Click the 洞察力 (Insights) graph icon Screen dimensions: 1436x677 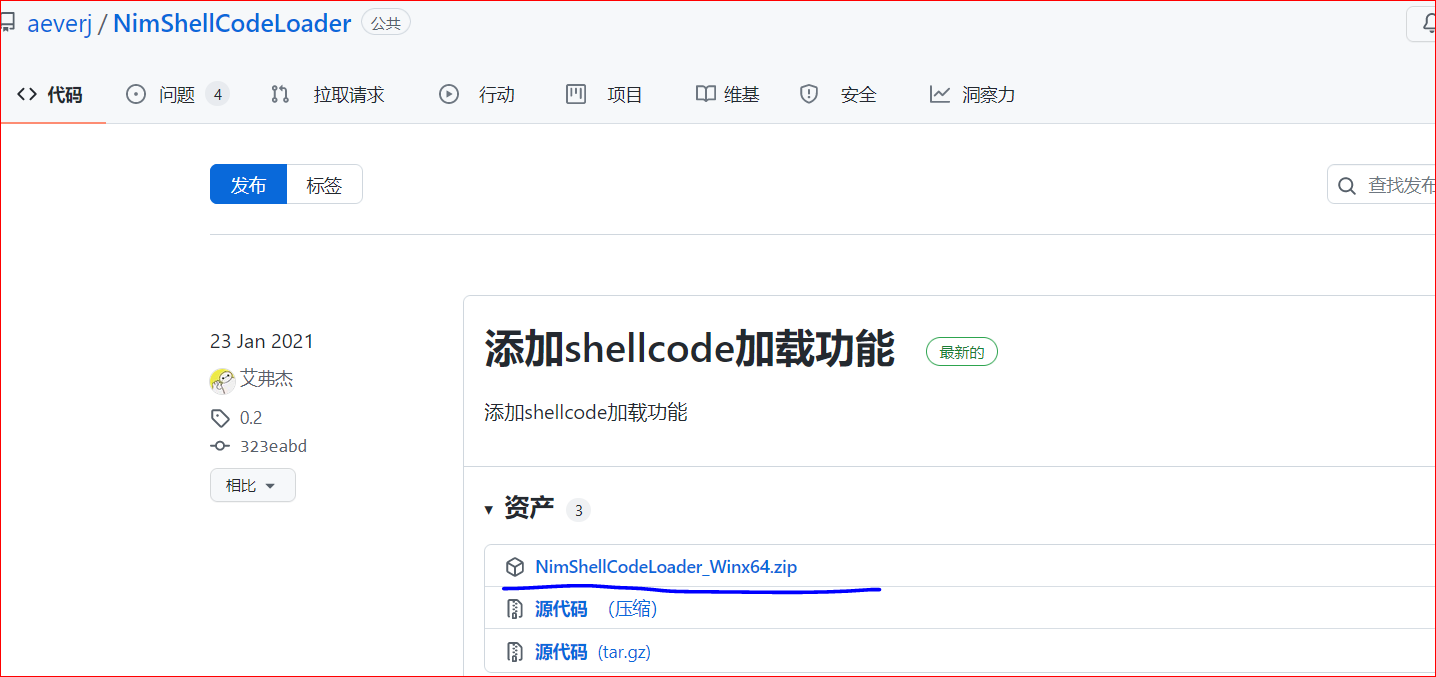[x=940, y=94]
